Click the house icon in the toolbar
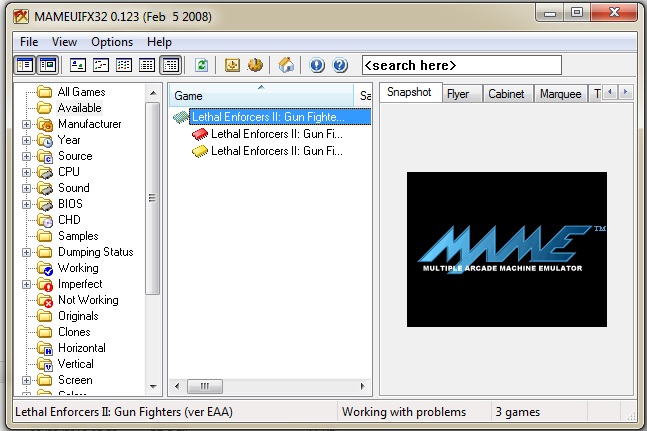 (x=286, y=65)
